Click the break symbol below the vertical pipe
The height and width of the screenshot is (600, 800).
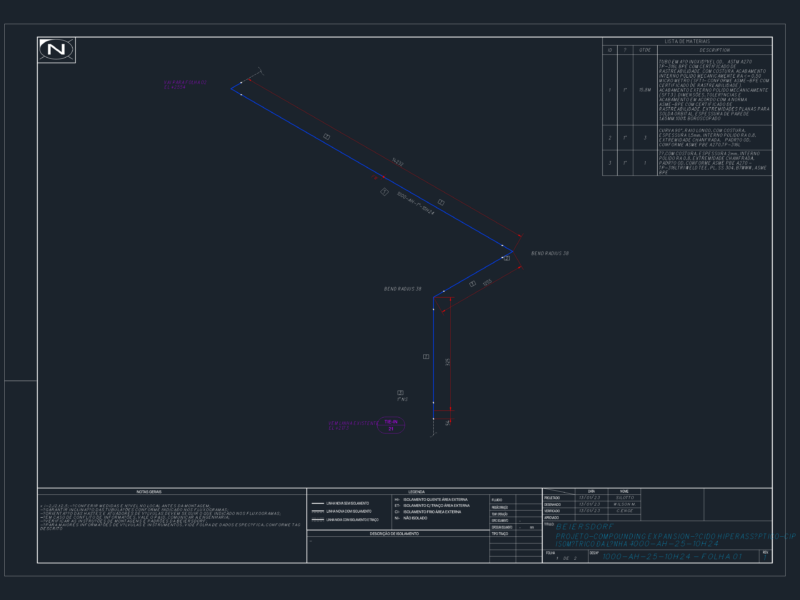coord(434,431)
